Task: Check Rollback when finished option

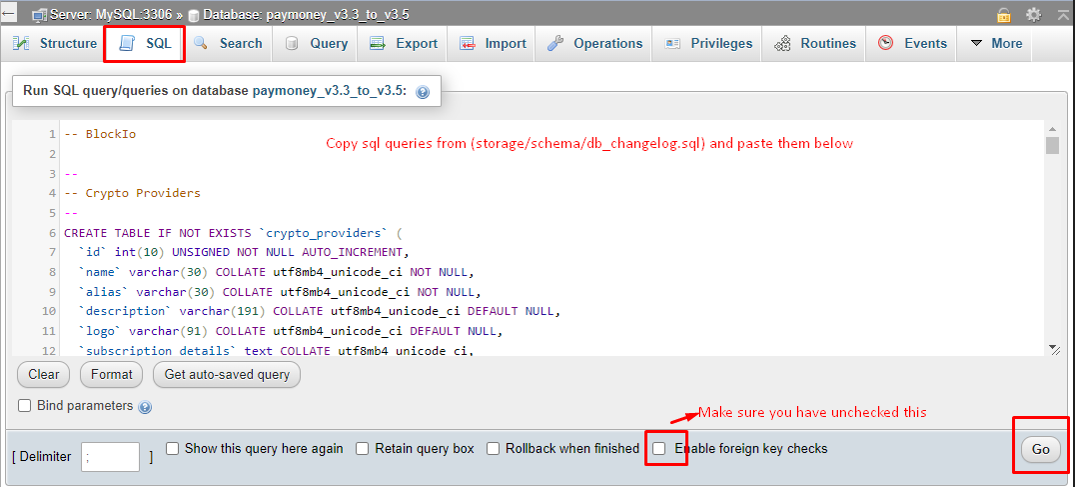Action: pyautogui.click(x=493, y=449)
